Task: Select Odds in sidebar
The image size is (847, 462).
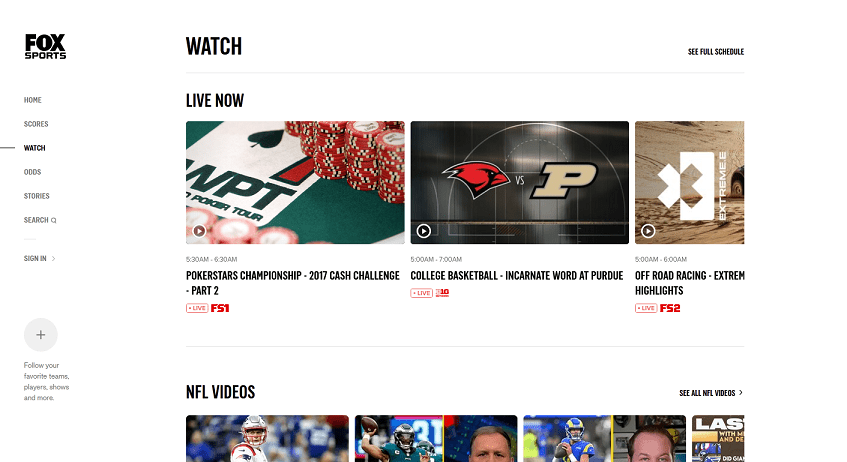Action: pyautogui.click(x=32, y=172)
